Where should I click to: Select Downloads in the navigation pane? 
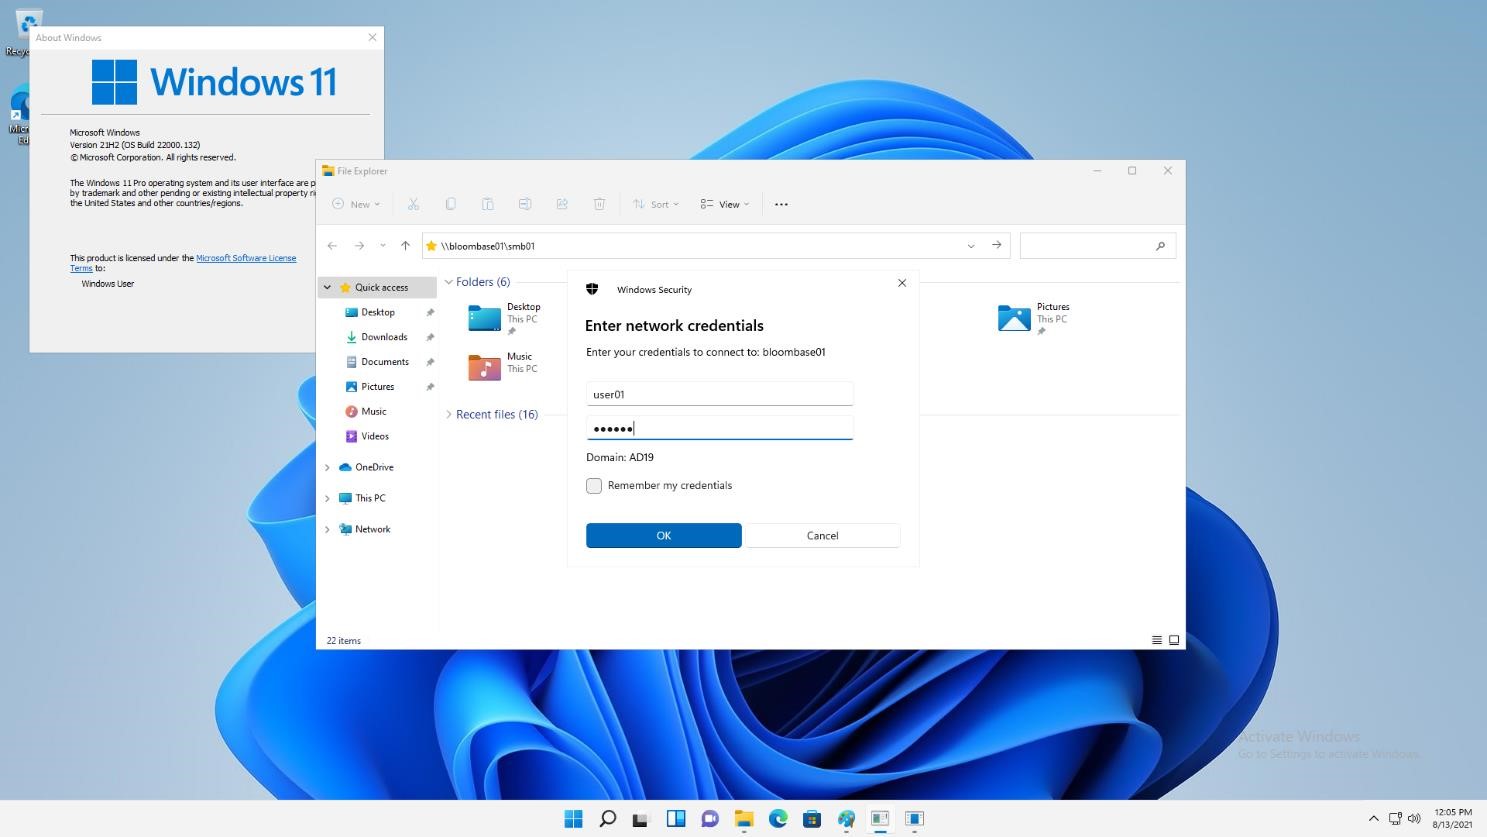[384, 337]
